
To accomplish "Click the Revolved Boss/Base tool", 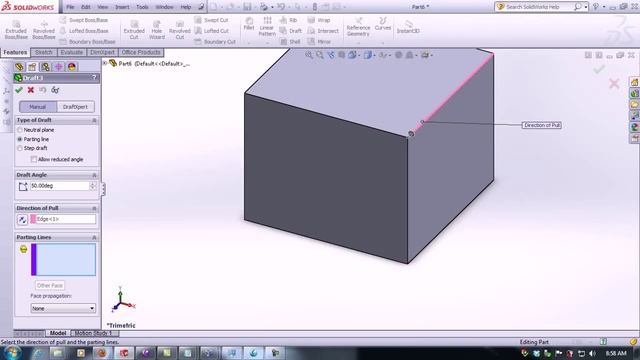I will click(44, 30).
